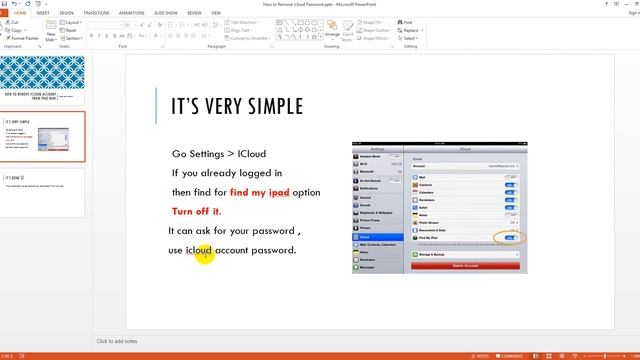This screenshot has width=640, height=360.
Task: Click the Find button
Action: coord(405,22)
